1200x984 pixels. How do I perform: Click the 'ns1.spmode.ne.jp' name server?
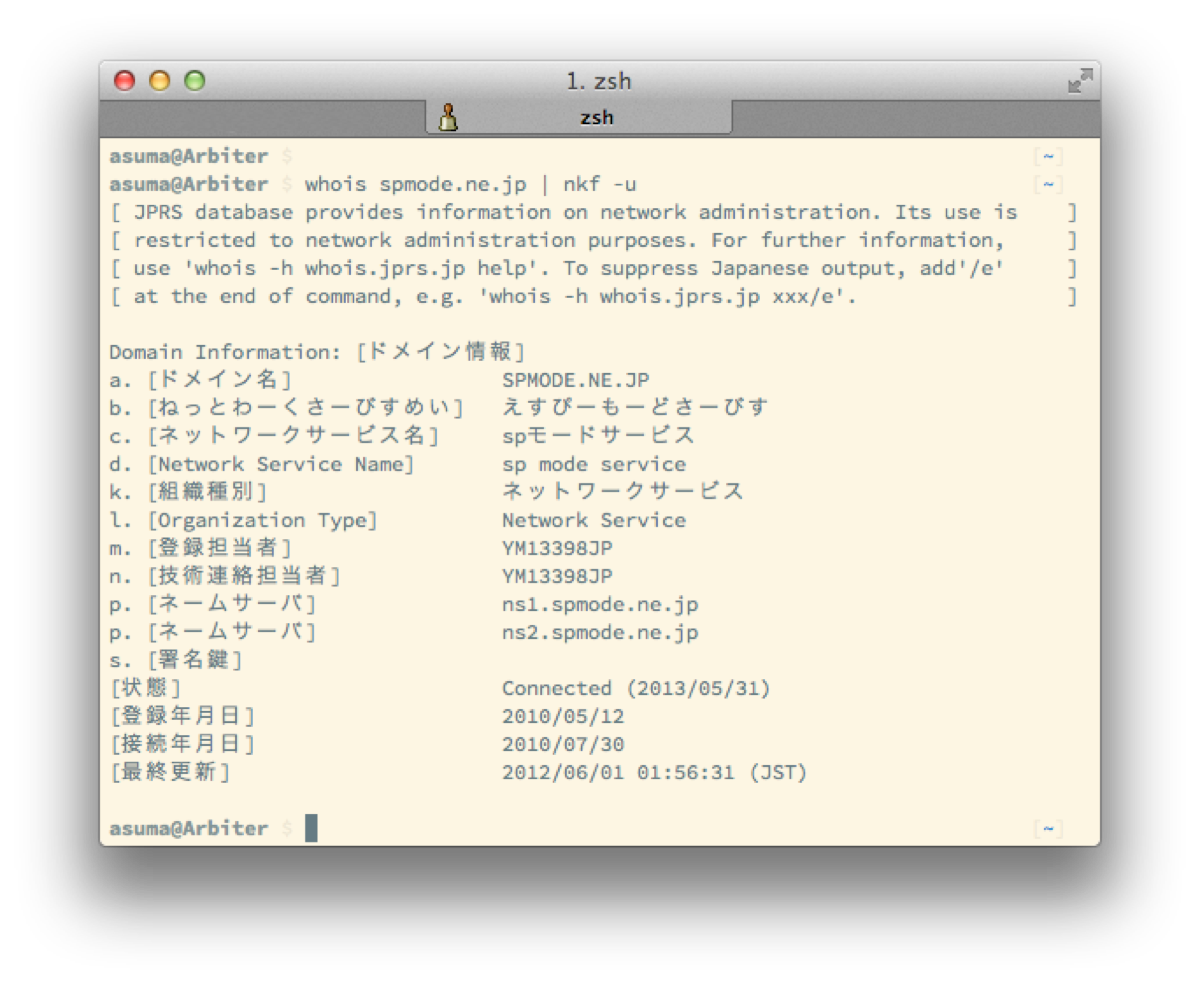[600, 605]
